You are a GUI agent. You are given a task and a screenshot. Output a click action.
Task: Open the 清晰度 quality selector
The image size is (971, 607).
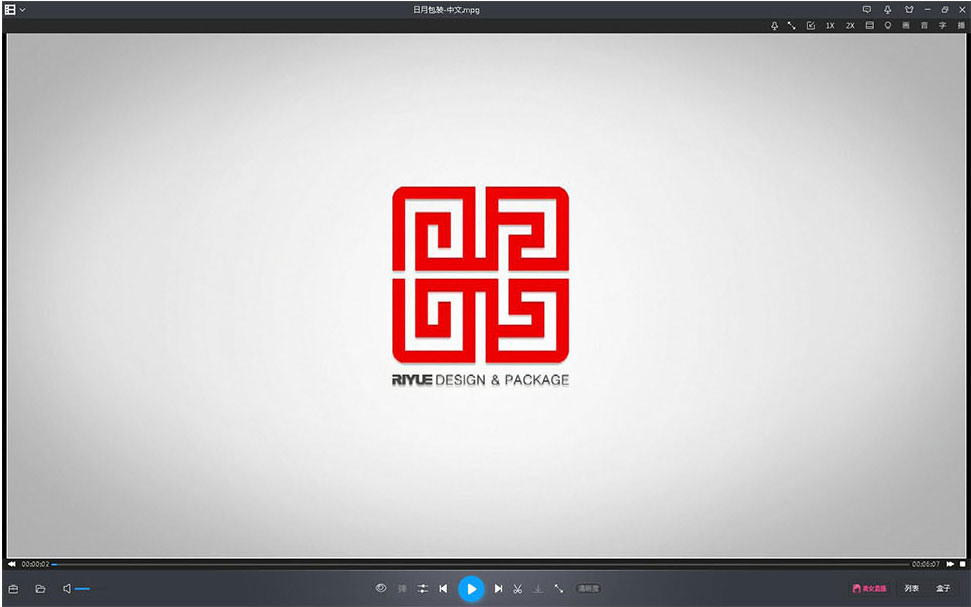pyautogui.click(x=588, y=588)
